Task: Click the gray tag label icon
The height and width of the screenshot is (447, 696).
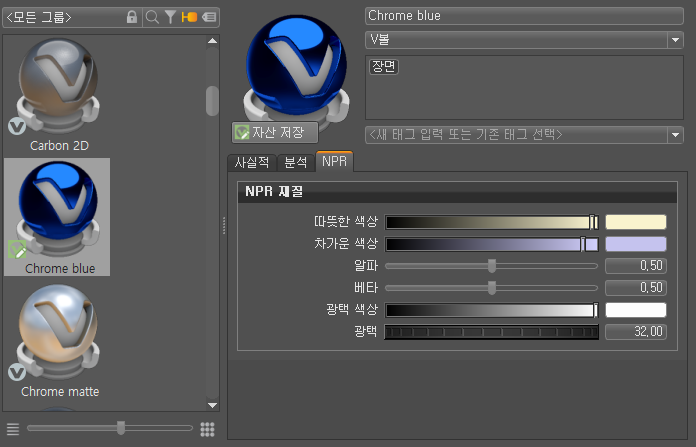Action: pos(209,17)
